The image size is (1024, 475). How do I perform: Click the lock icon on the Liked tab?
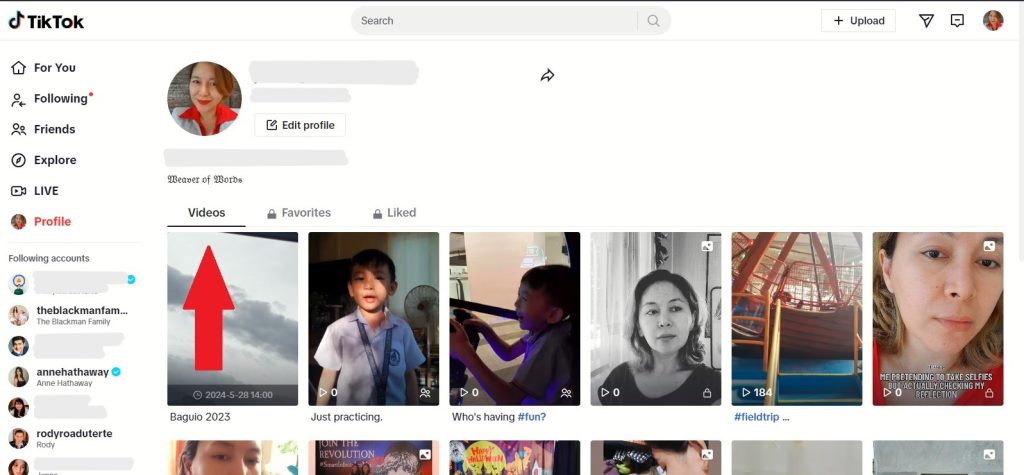[x=377, y=214]
